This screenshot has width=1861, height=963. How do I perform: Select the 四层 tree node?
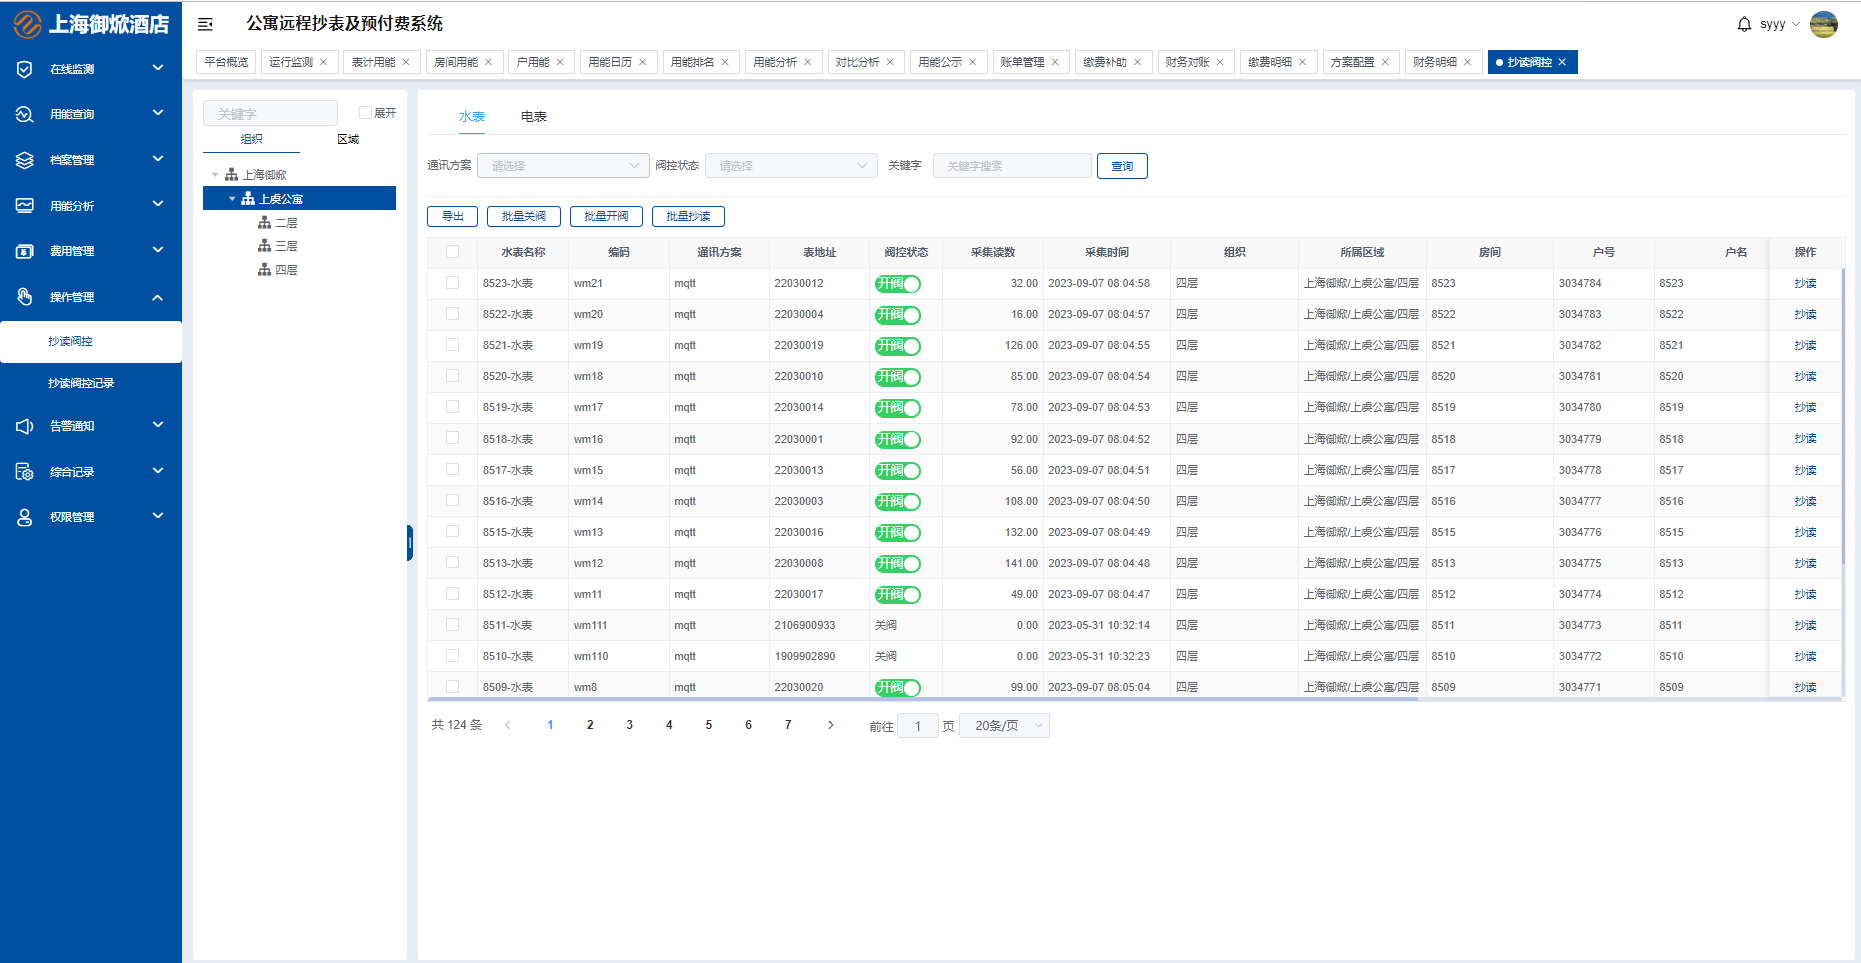pos(286,270)
